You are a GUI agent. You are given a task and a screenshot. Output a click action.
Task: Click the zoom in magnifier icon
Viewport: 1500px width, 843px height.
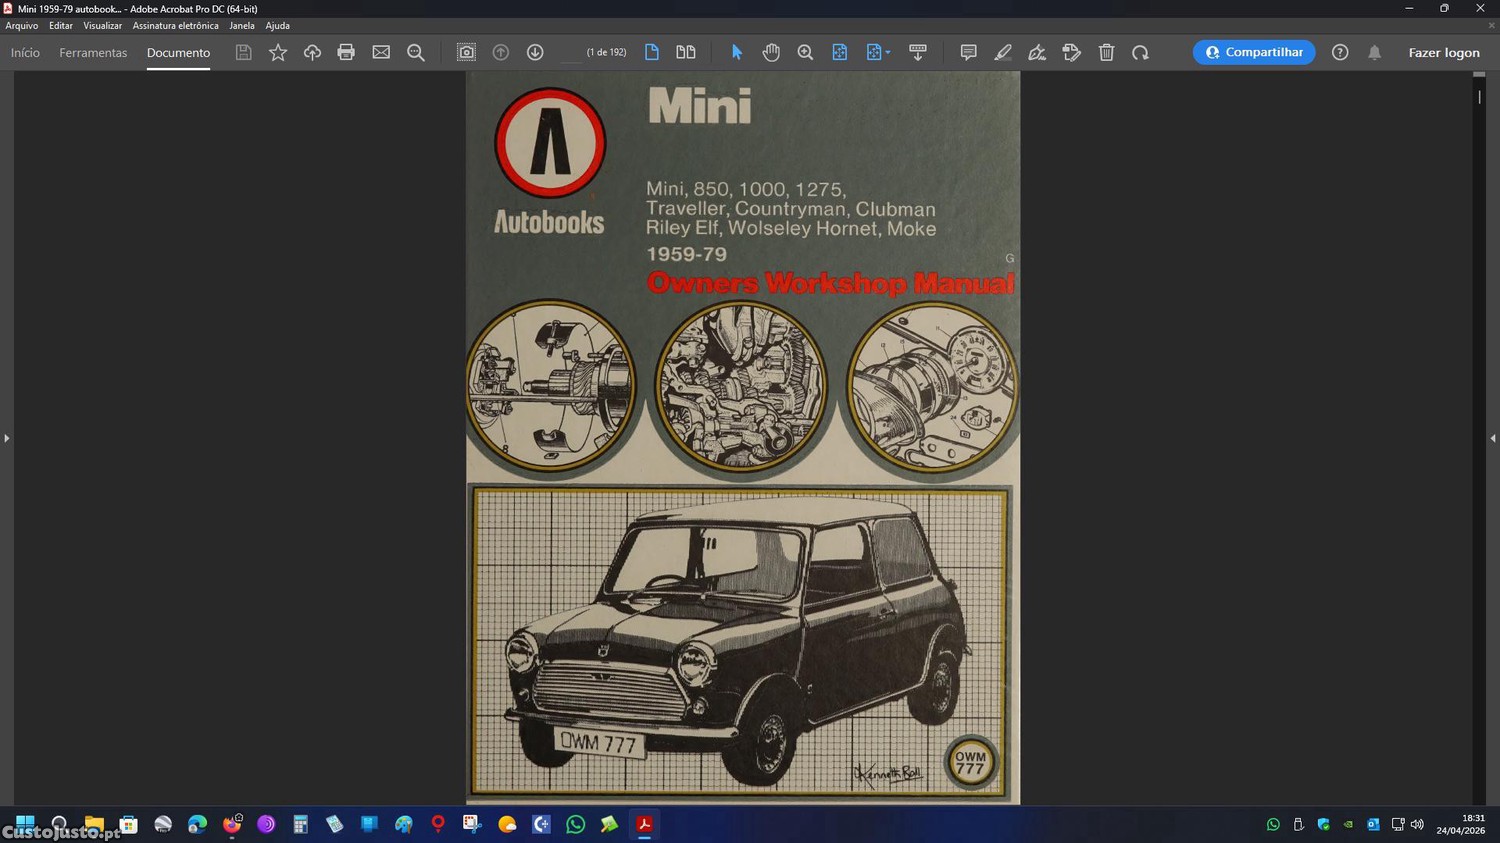[805, 53]
